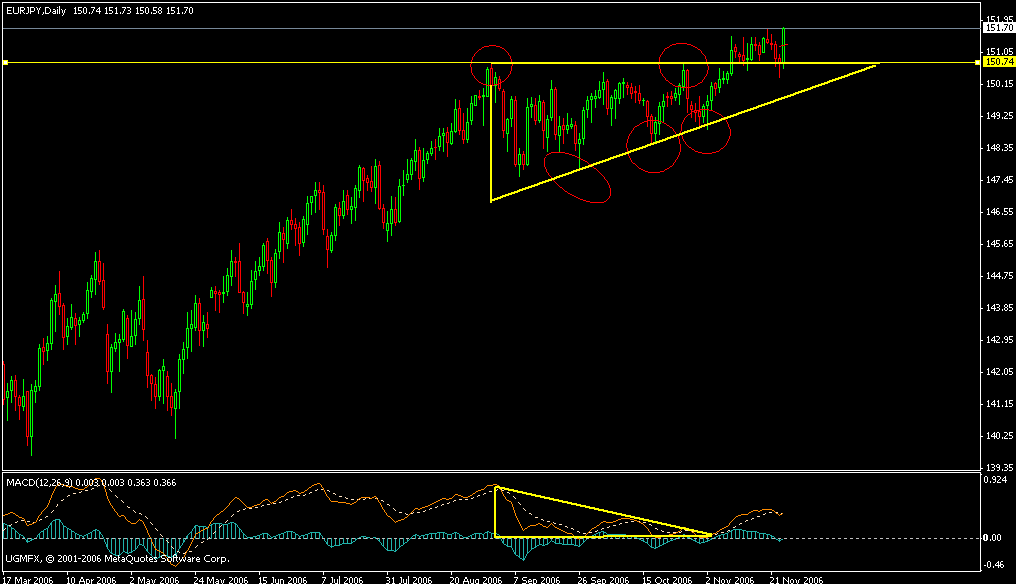Click the 149.25 price axis value
The image size is (1016, 584).
pos(1000,115)
